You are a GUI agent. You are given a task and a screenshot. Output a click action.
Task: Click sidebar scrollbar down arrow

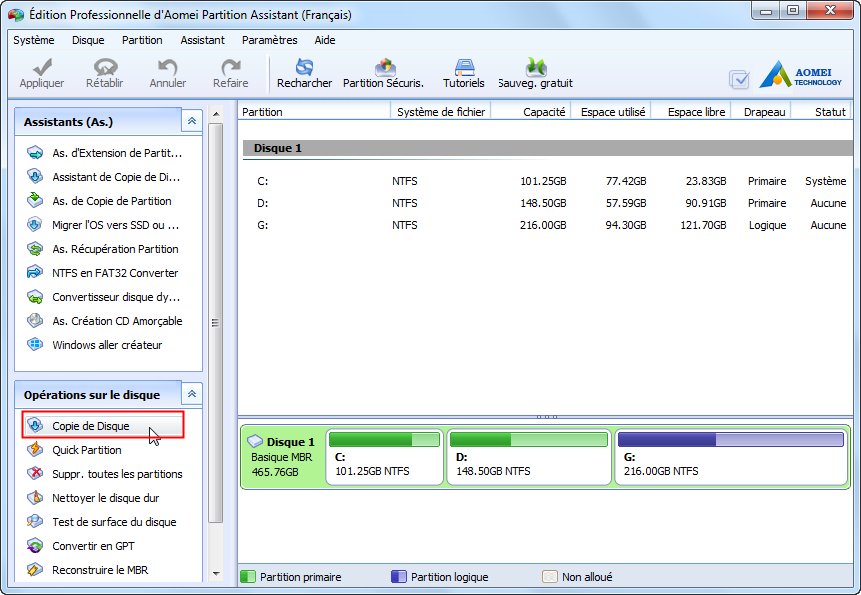pos(216,574)
